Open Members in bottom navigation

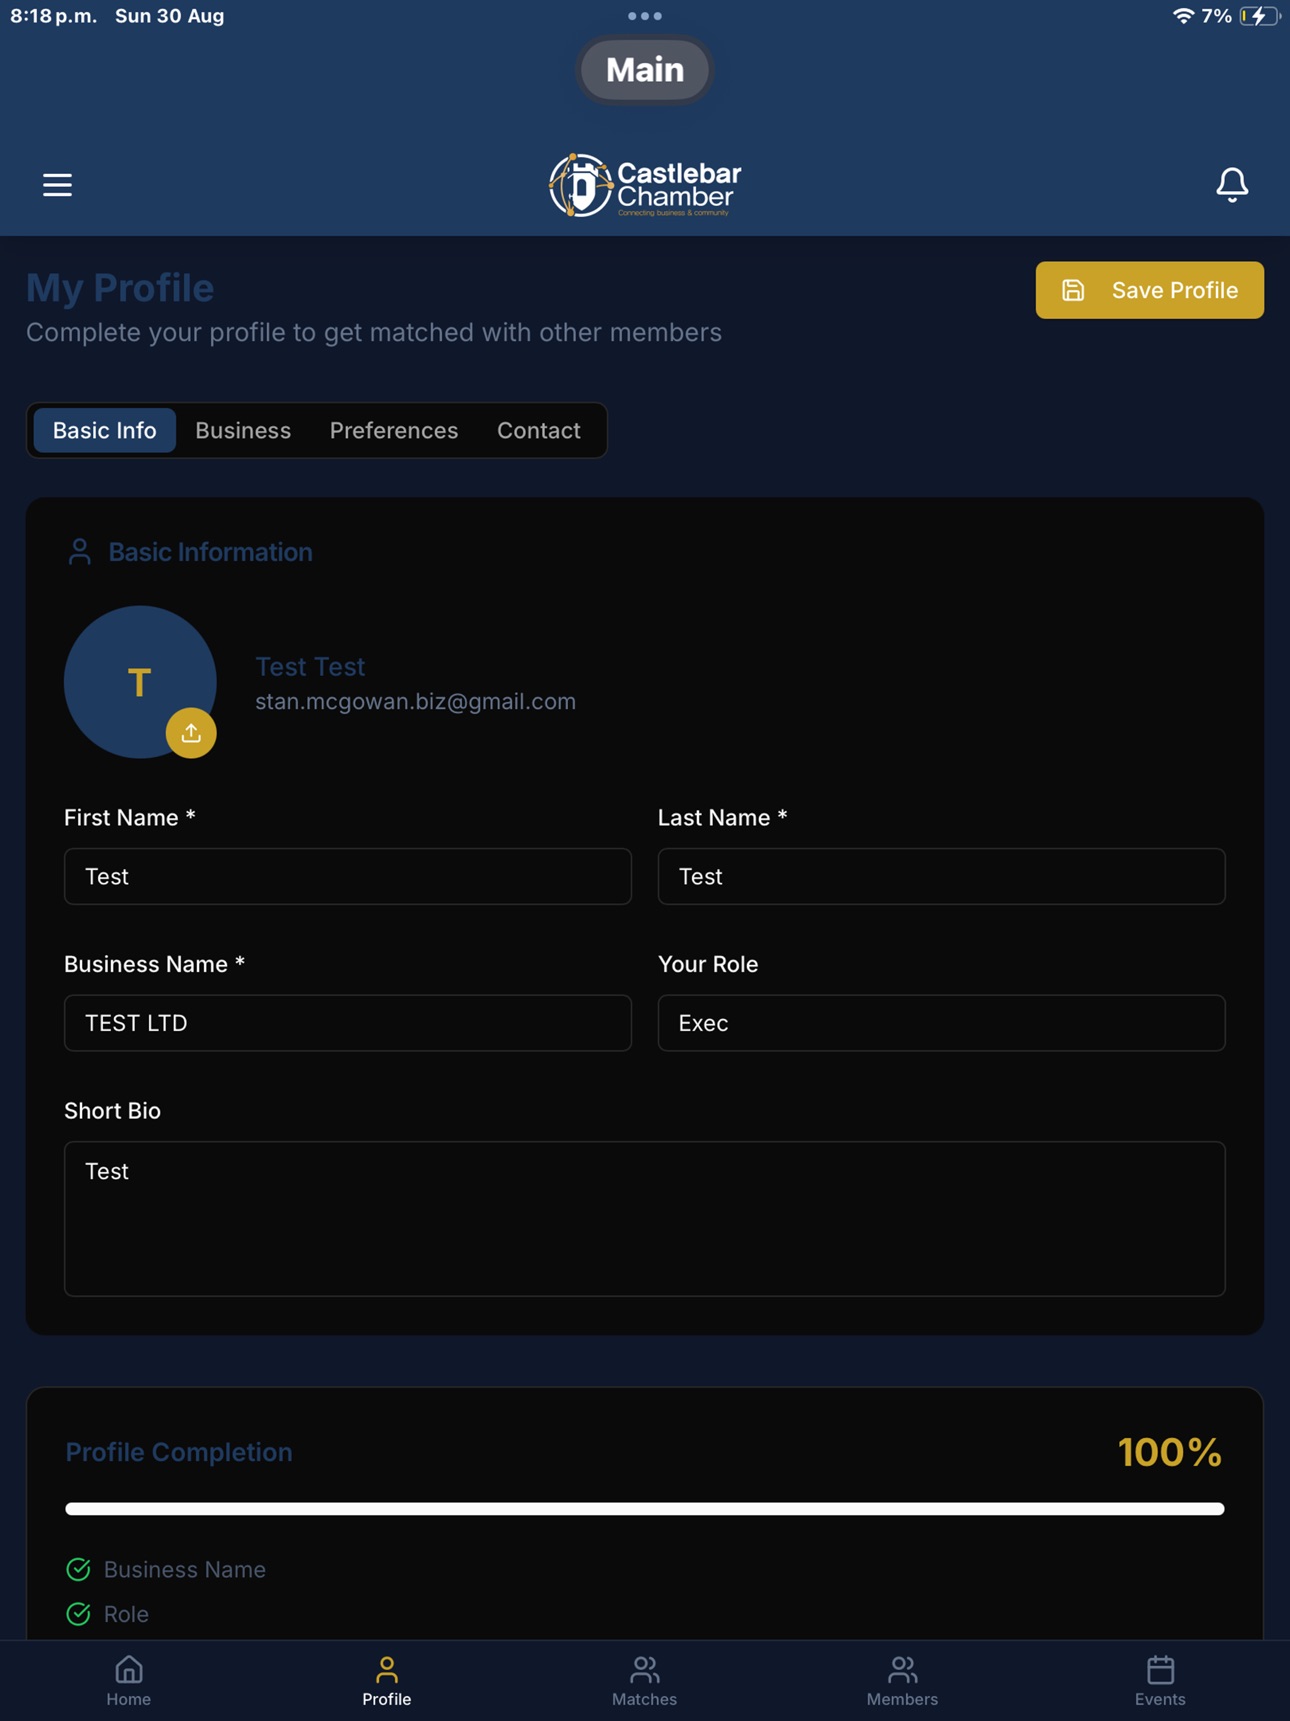[x=902, y=1680]
